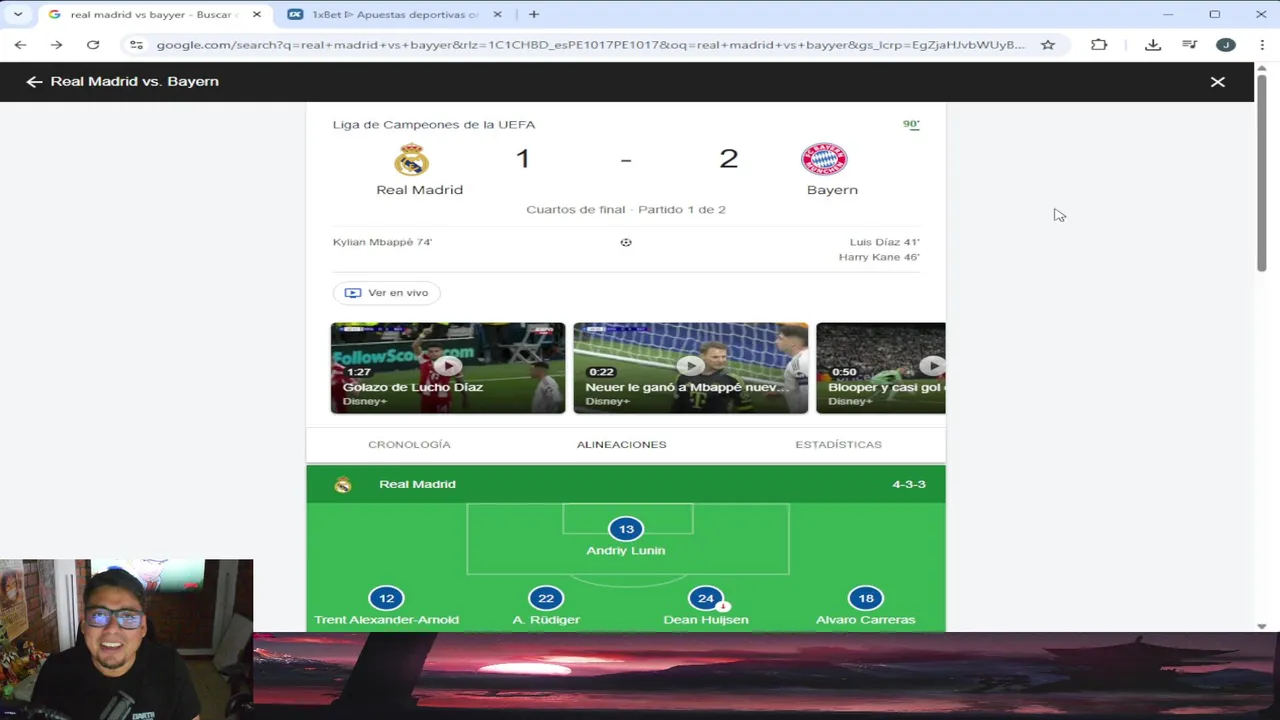Open the ESTADÍSTICAS tab
Screen dimensions: 1280x720
click(838, 445)
